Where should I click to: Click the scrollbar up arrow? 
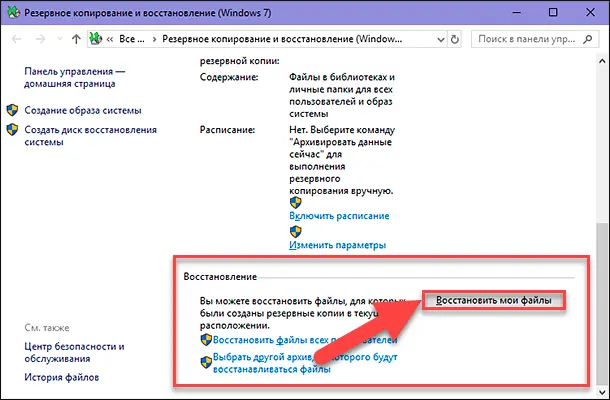pyautogui.click(x=602, y=61)
